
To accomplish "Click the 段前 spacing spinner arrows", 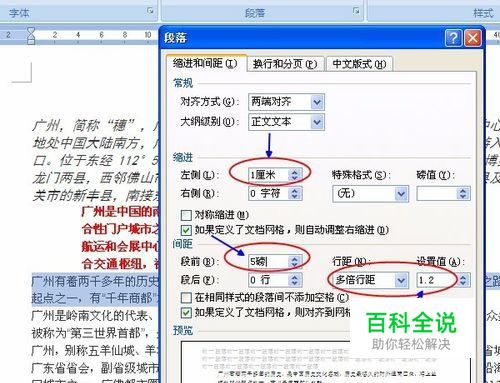I will click(x=295, y=262).
